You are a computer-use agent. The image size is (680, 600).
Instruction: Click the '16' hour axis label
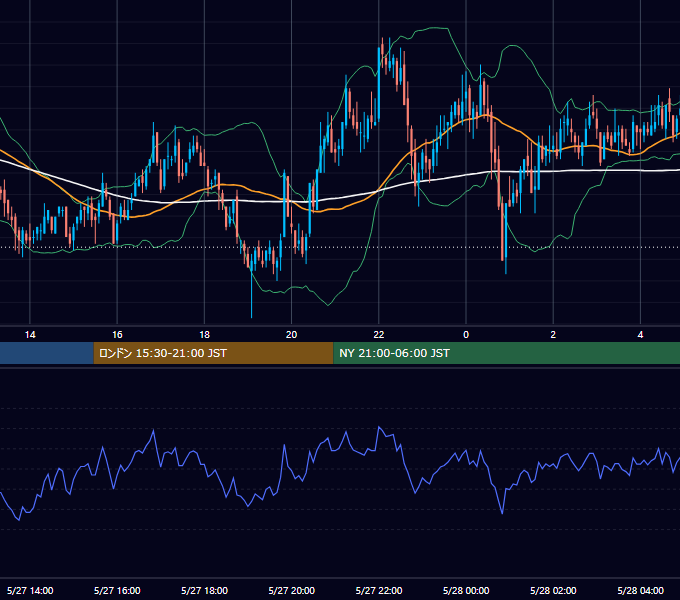coord(117,335)
